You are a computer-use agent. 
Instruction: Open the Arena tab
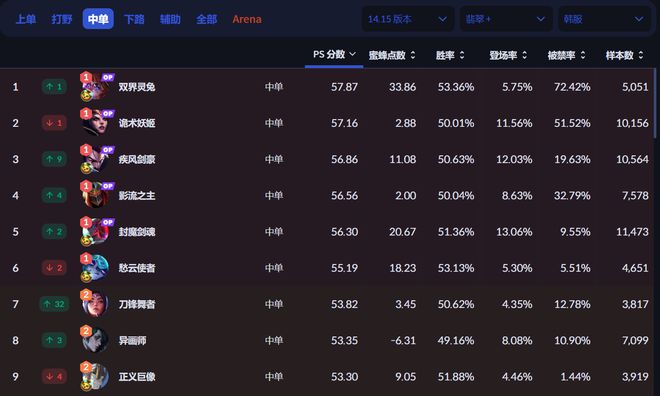[247, 19]
